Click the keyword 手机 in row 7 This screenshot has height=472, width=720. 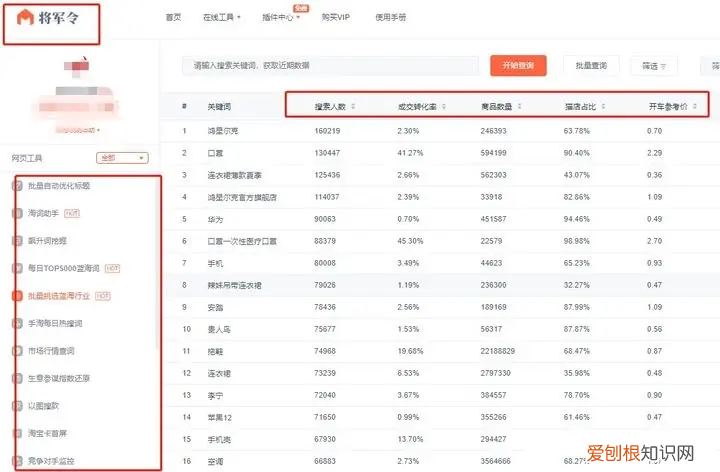[215, 263]
